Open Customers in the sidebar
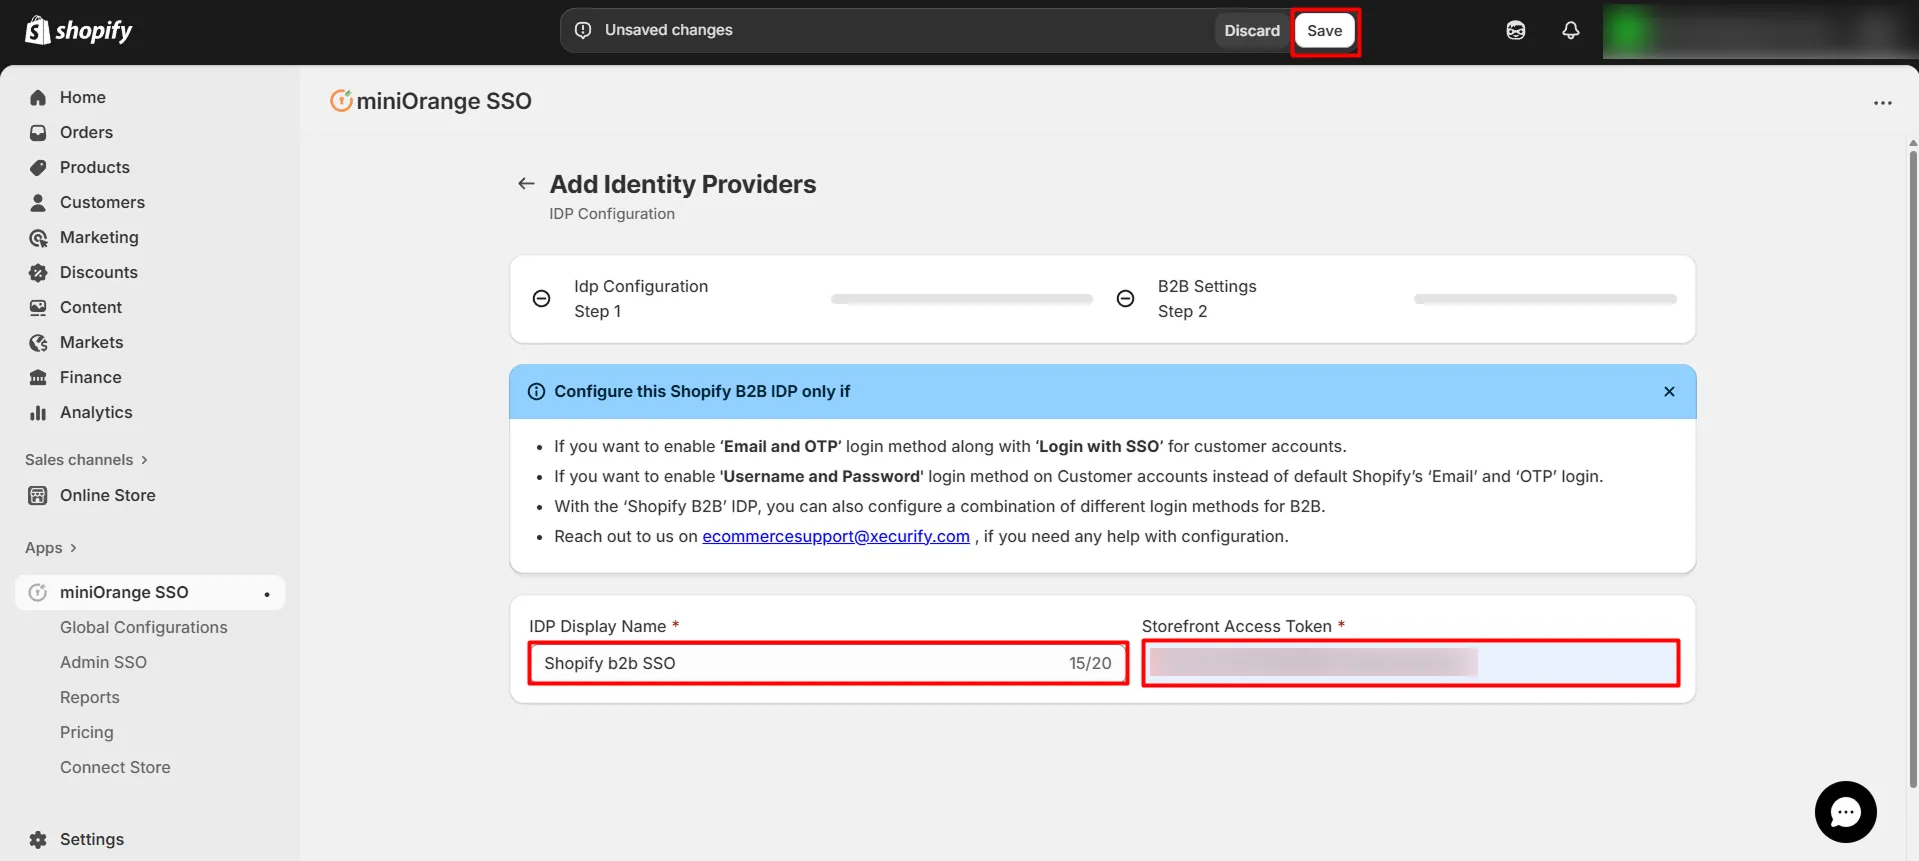This screenshot has width=1919, height=861. tap(102, 202)
